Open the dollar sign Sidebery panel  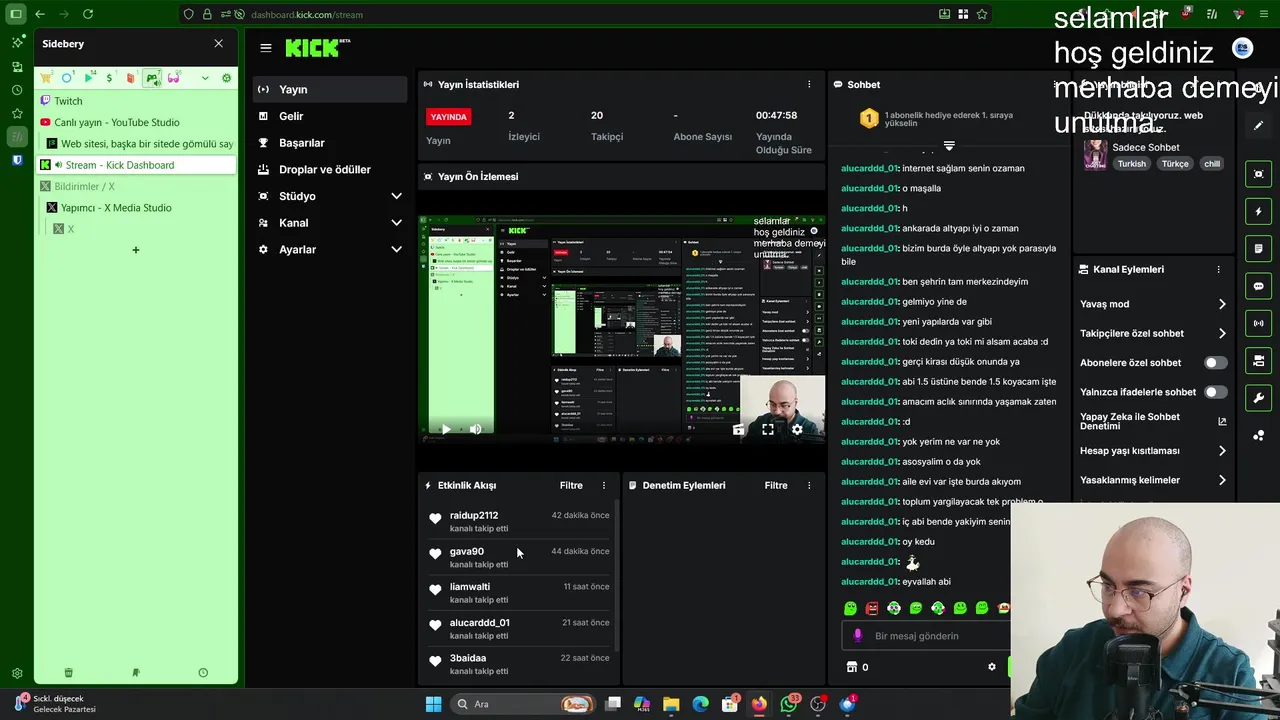point(109,78)
